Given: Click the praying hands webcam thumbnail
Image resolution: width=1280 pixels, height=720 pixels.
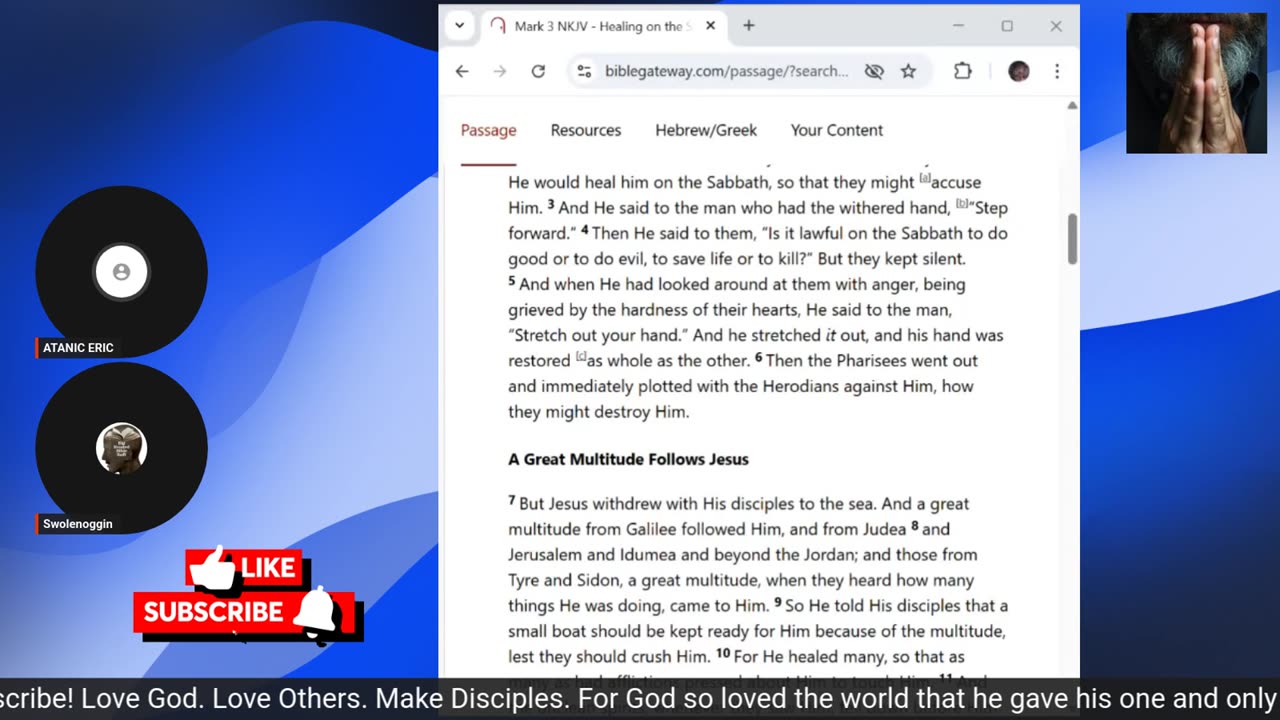Looking at the screenshot, I should tap(1196, 83).
